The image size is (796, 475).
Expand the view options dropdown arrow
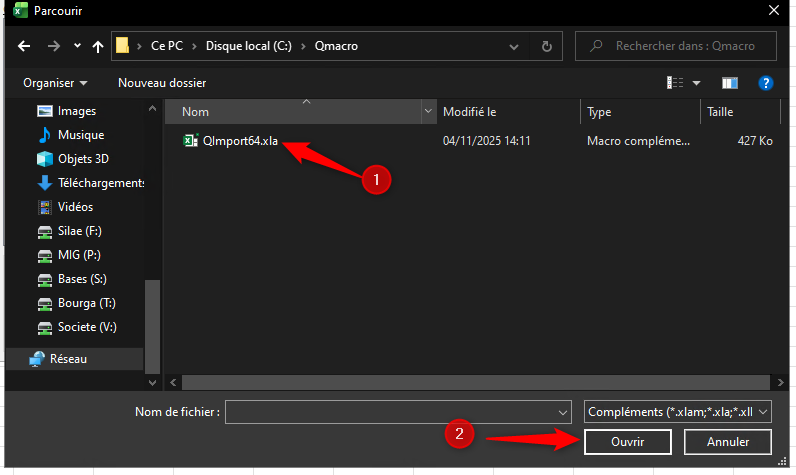pos(697,83)
